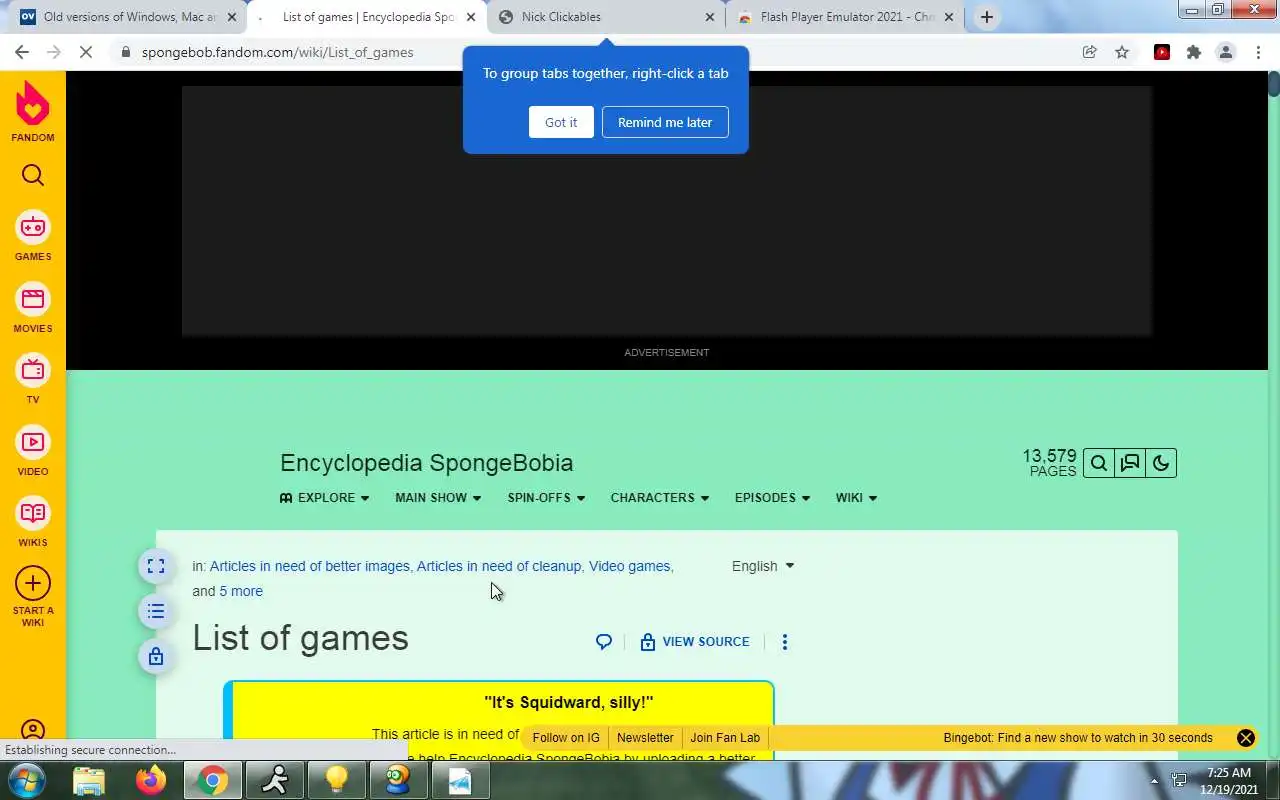Open the Games section in sidebar
Viewport: 1280px width, 800px height.
[x=33, y=237]
